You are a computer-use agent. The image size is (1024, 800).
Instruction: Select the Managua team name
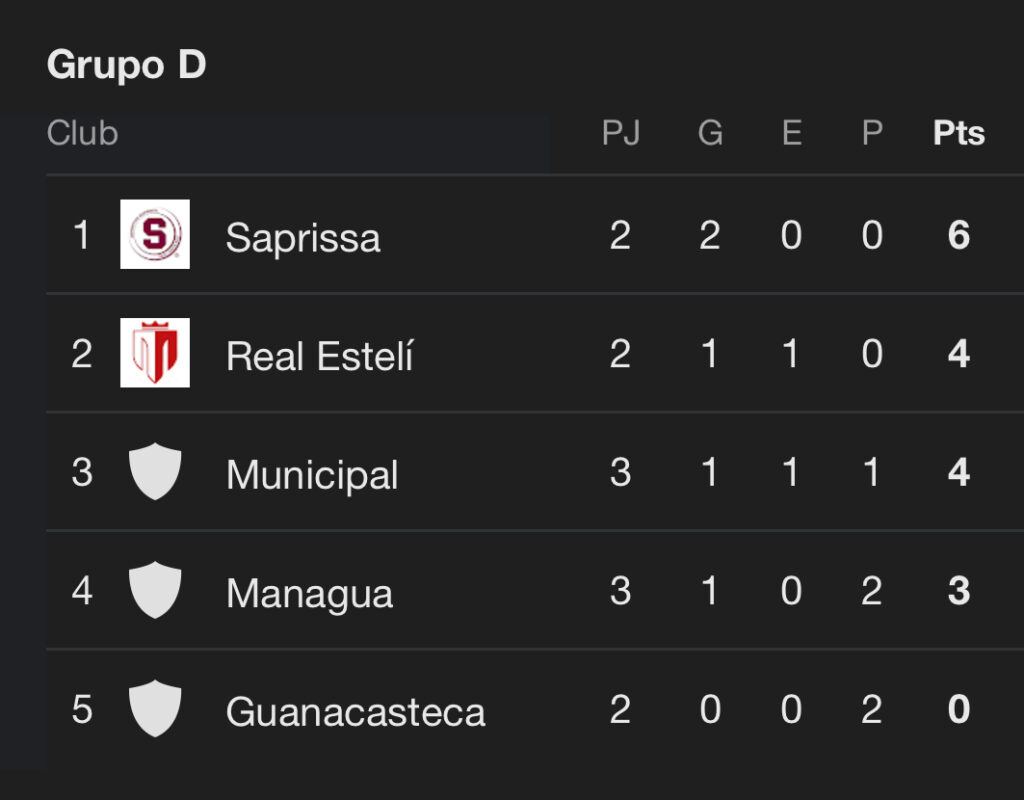pyautogui.click(x=309, y=594)
